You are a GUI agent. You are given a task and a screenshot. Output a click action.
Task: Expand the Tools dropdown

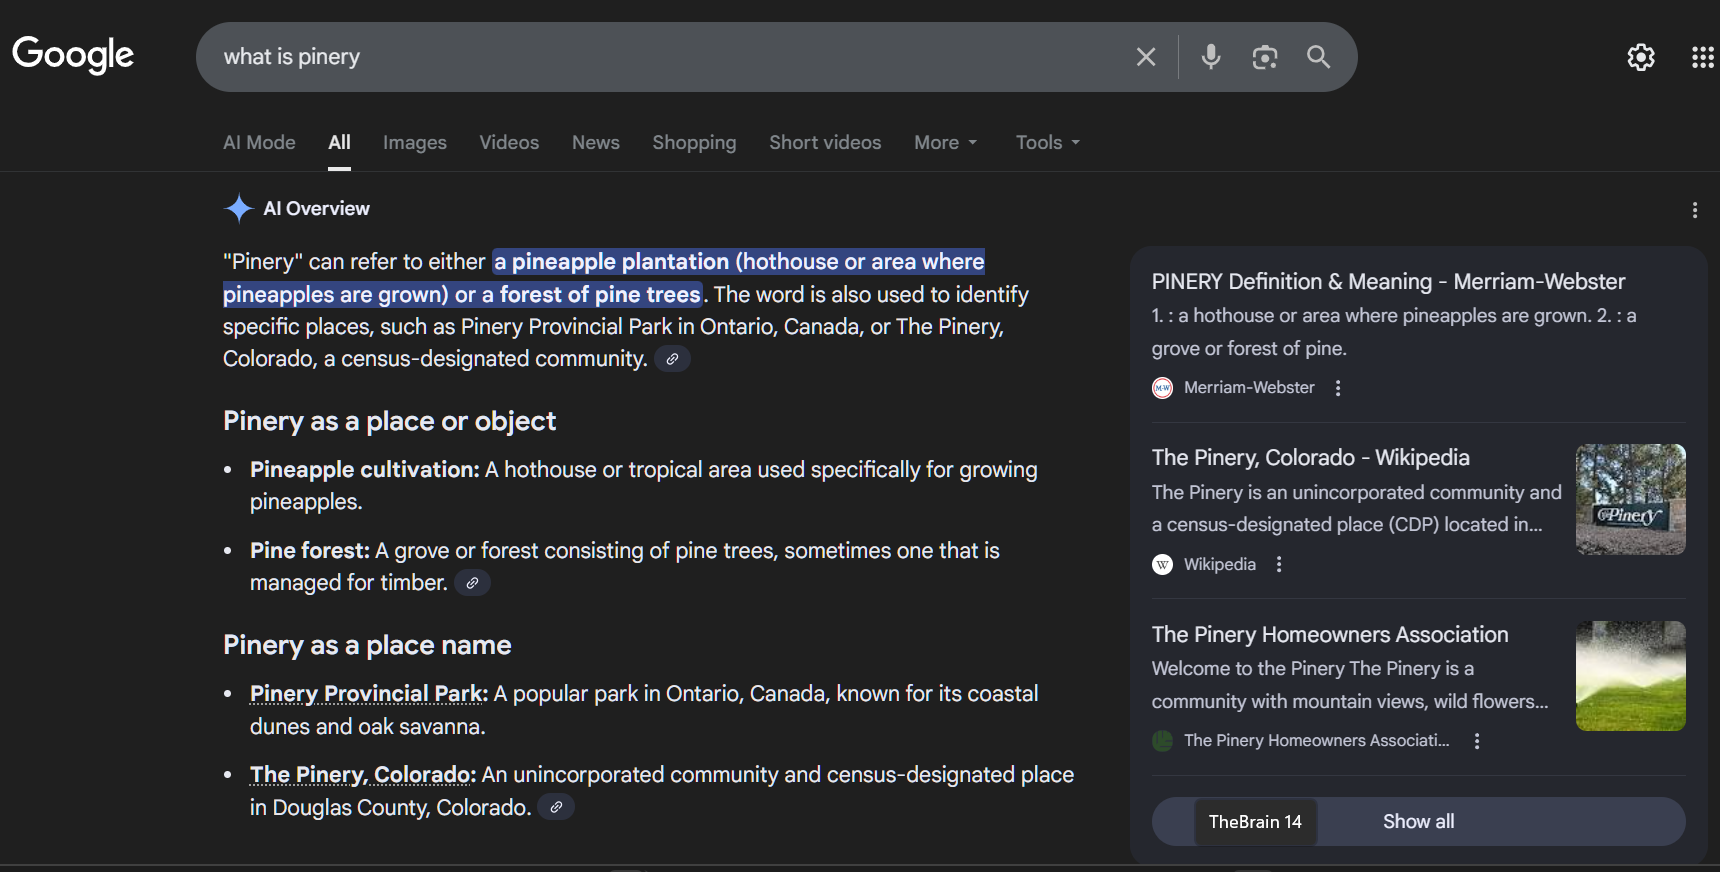coord(1047,143)
